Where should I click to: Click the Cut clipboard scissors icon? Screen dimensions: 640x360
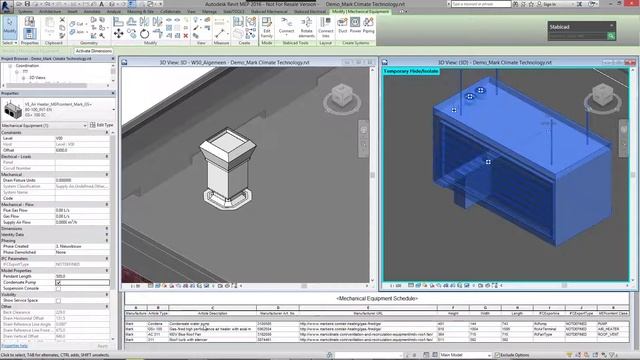(62, 20)
